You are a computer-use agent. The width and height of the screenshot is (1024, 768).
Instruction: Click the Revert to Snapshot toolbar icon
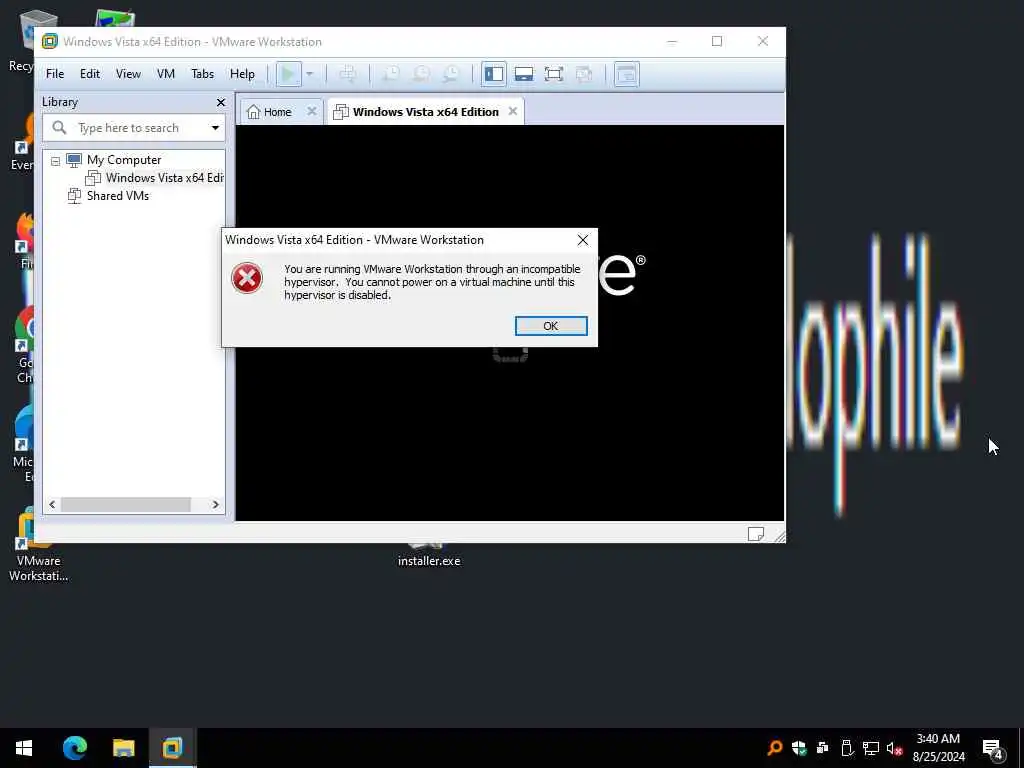pyautogui.click(x=421, y=74)
